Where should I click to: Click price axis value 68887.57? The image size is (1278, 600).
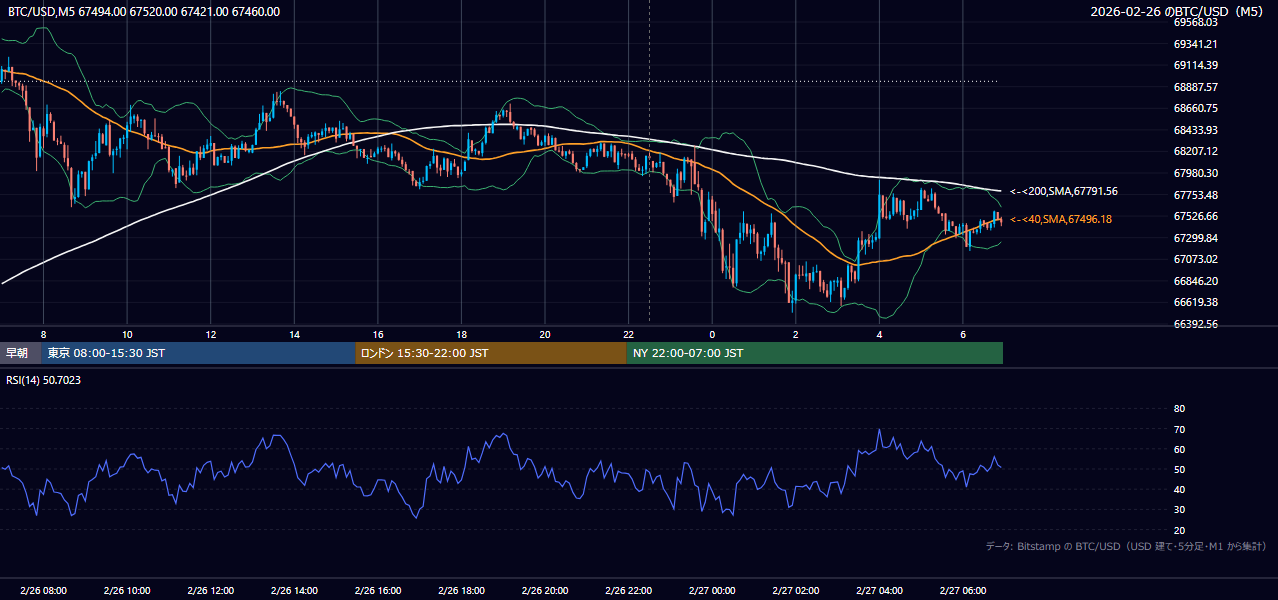[x=1195, y=87]
